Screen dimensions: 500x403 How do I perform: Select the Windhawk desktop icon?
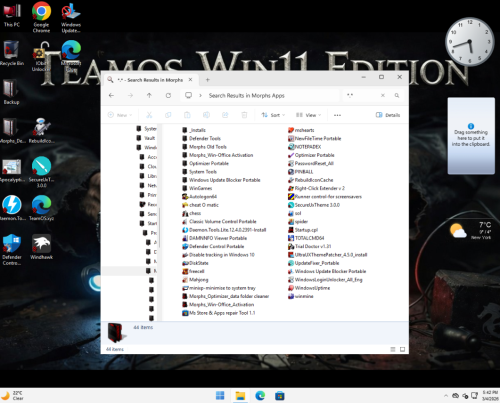[41, 247]
